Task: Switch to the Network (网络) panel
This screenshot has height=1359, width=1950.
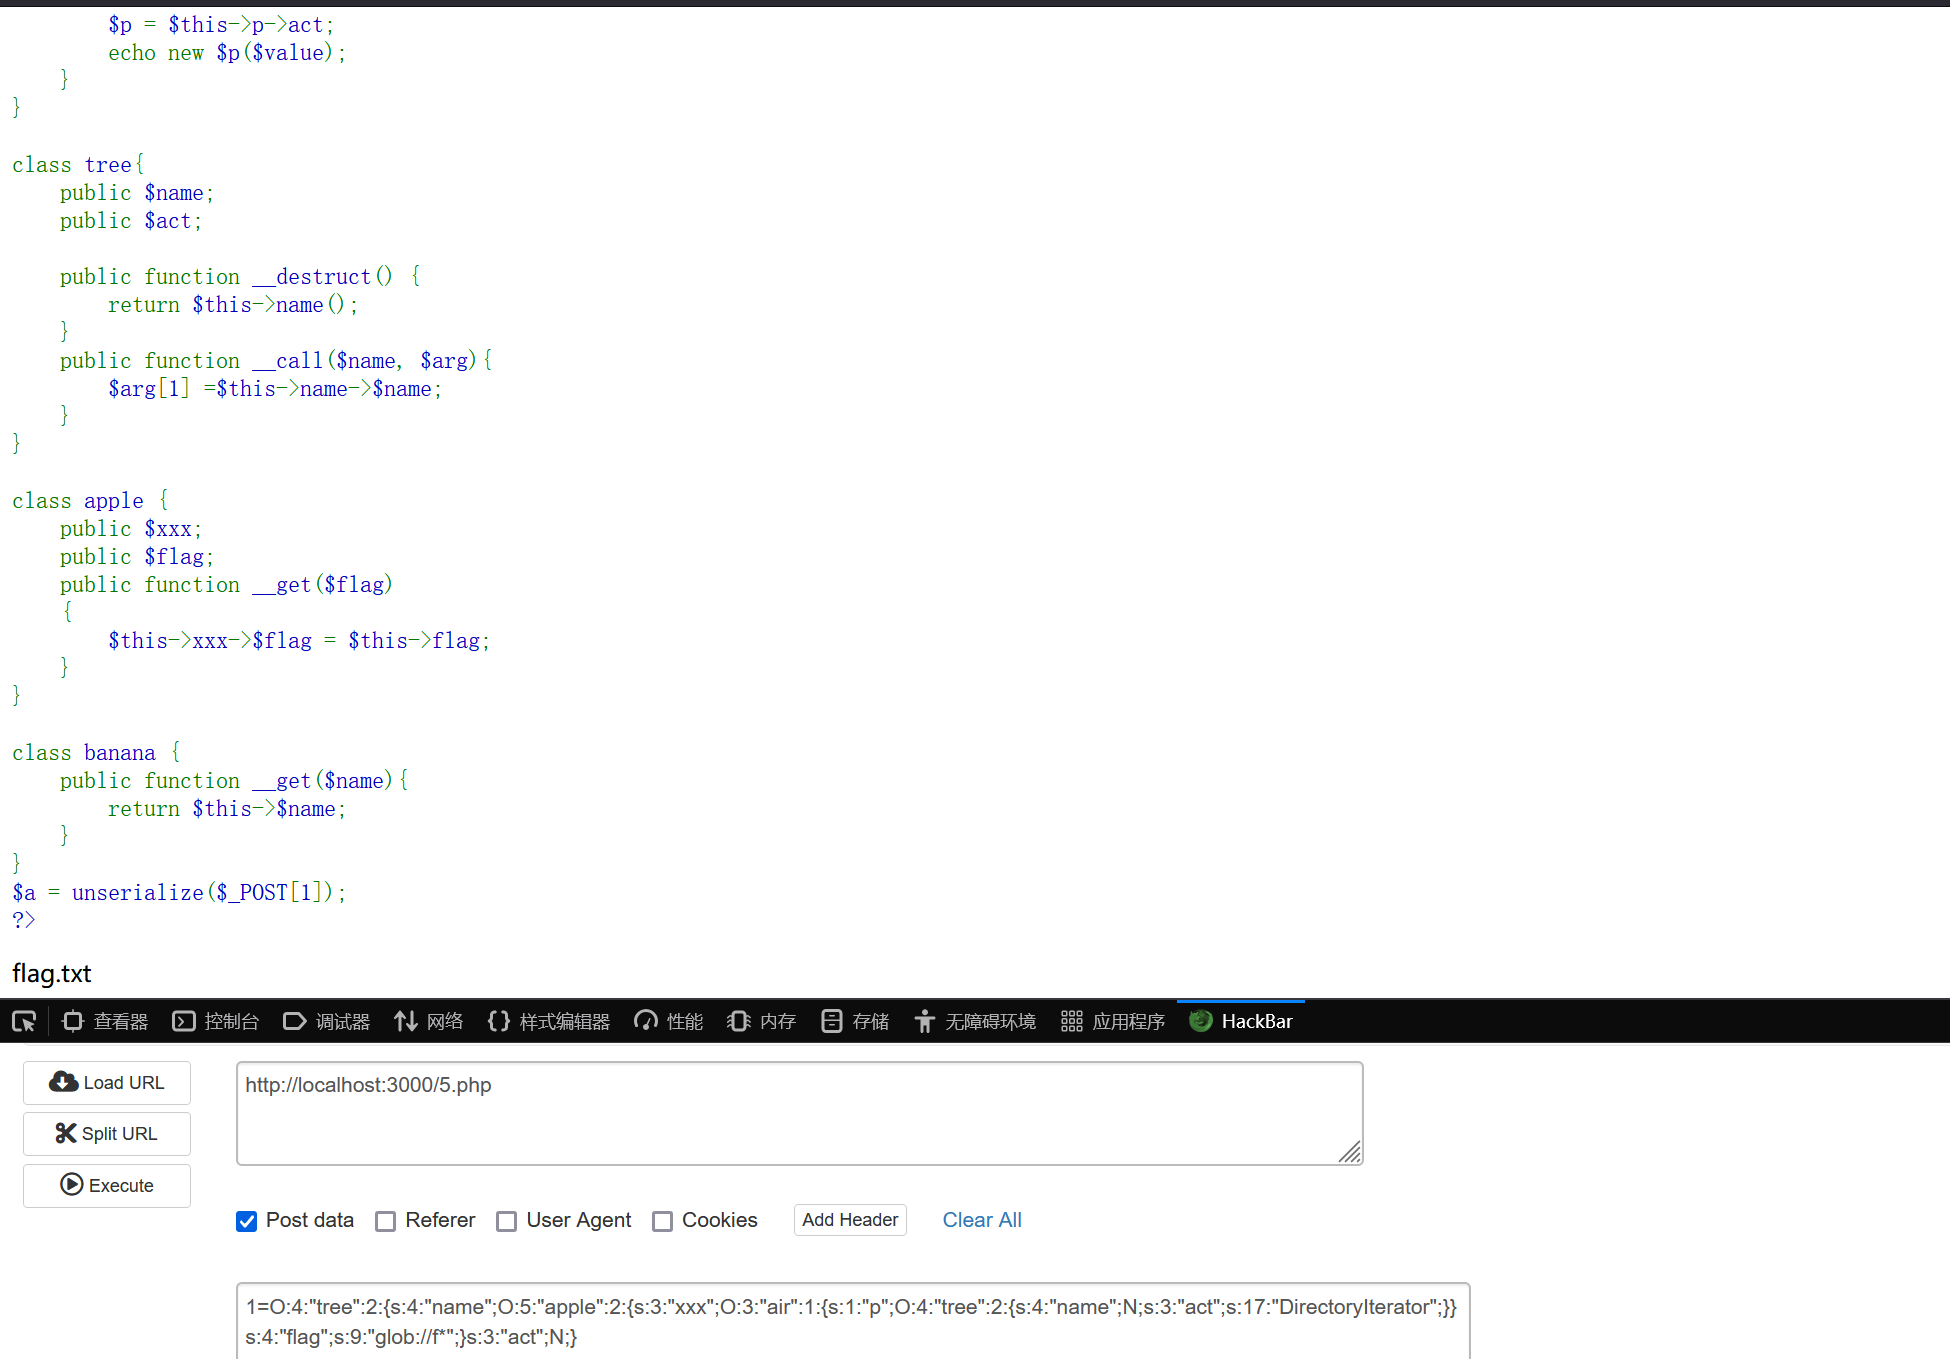Action: pos(429,1021)
